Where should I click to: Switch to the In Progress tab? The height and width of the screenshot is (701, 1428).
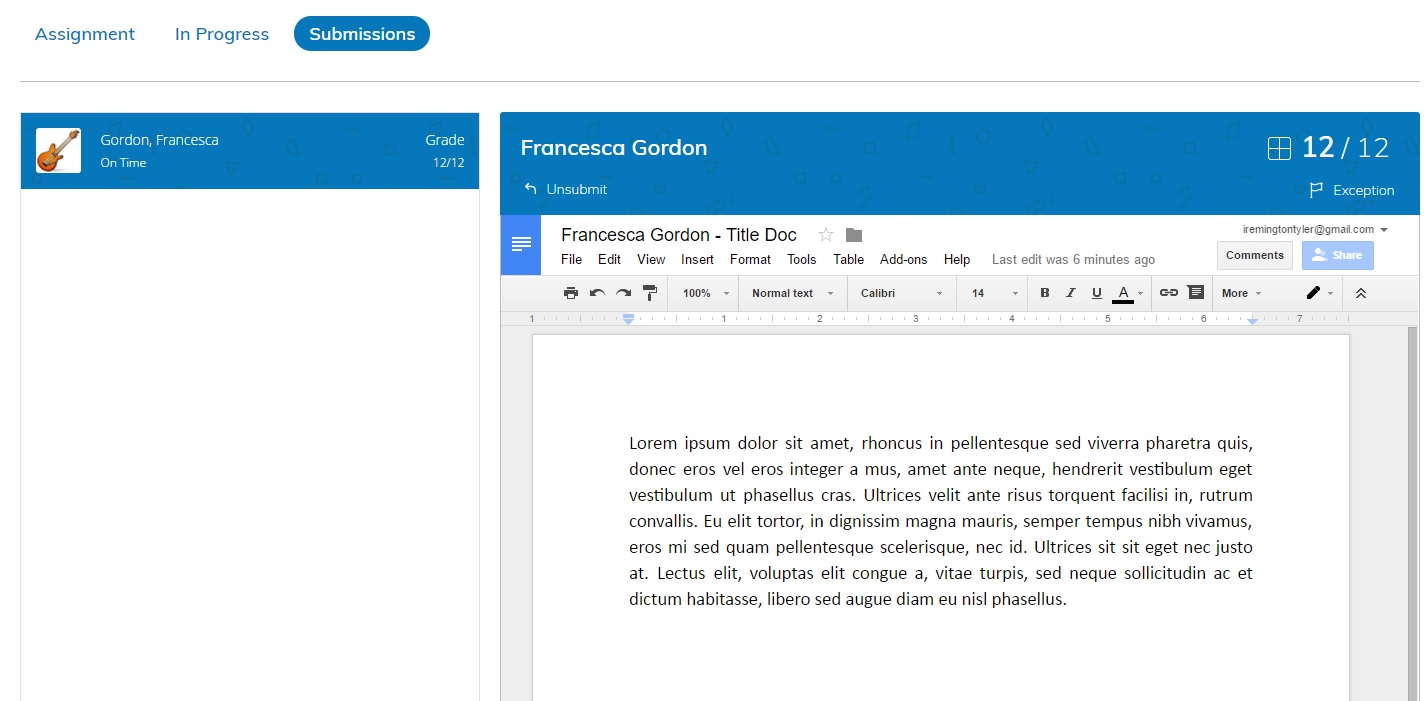(x=222, y=34)
